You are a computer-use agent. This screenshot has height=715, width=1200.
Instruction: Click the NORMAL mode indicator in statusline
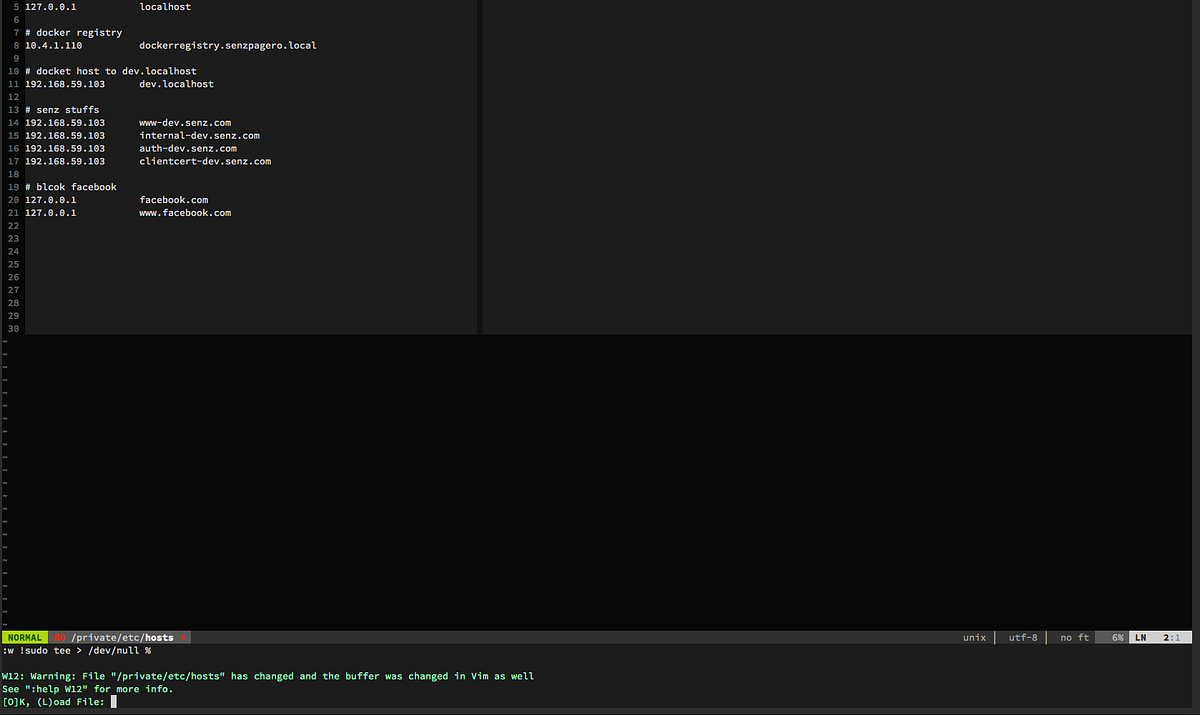(x=24, y=637)
